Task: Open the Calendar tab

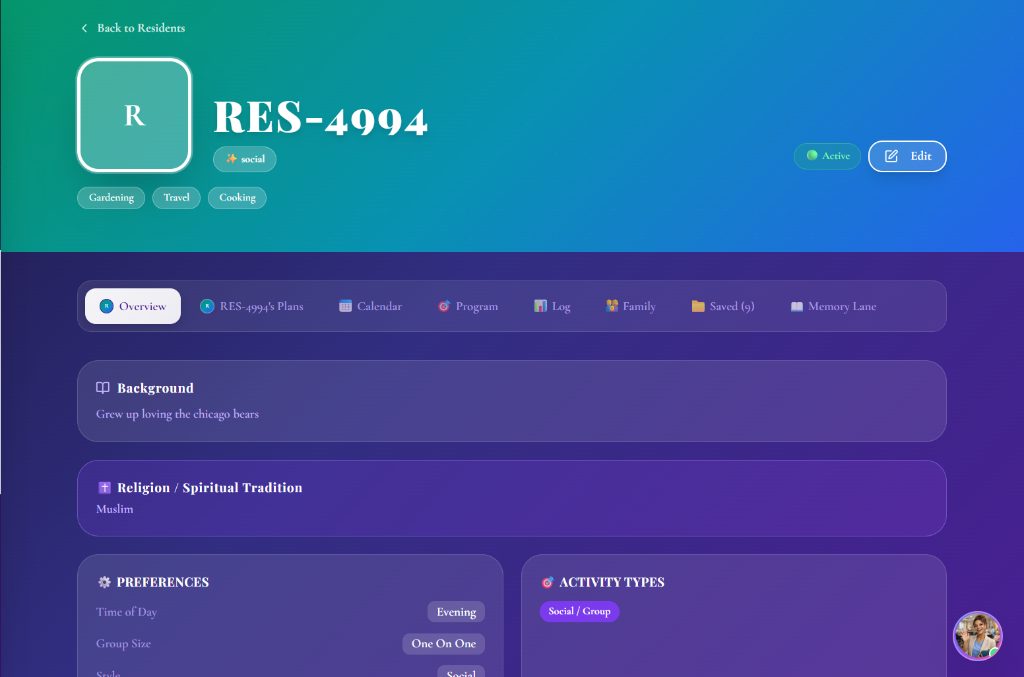Action: pos(370,306)
